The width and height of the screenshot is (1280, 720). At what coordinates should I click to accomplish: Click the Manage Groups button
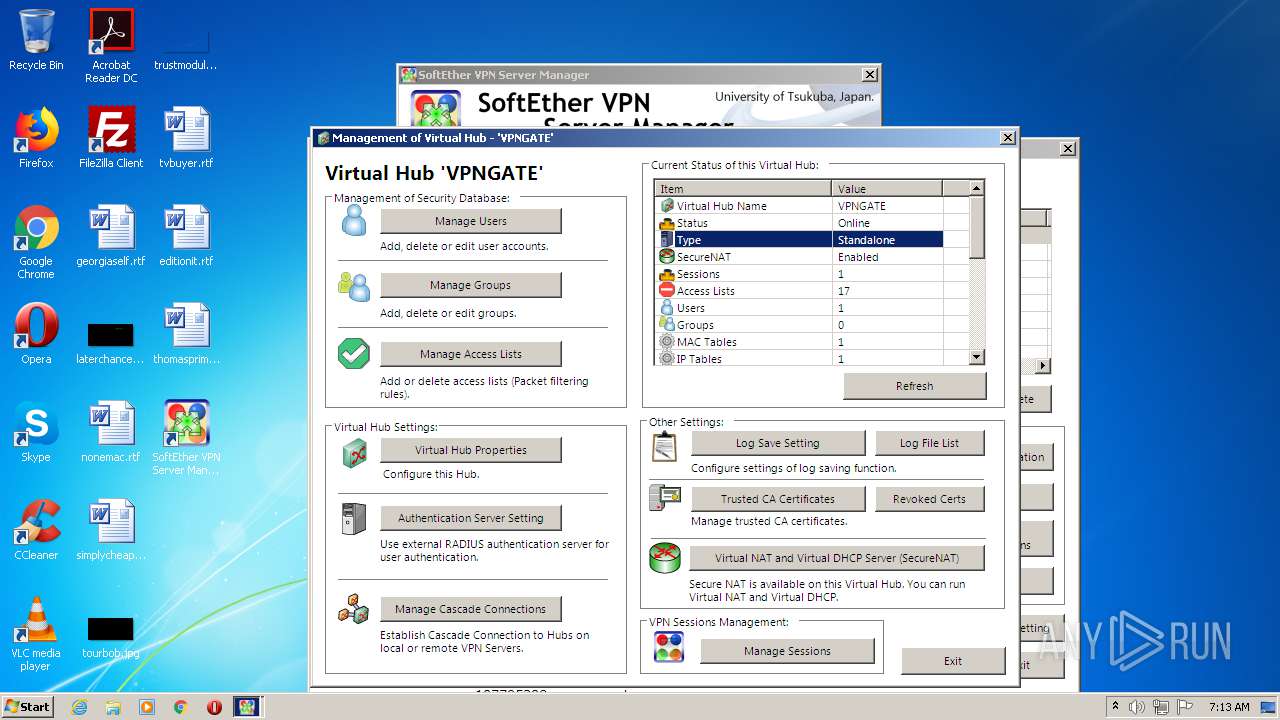pyautogui.click(x=471, y=285)
